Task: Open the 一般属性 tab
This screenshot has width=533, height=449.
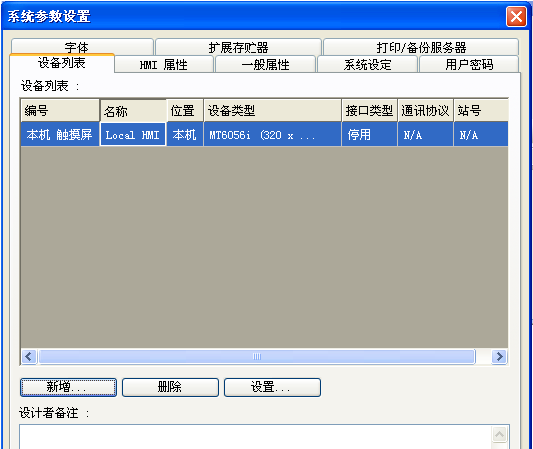Action: pos(265,64)
